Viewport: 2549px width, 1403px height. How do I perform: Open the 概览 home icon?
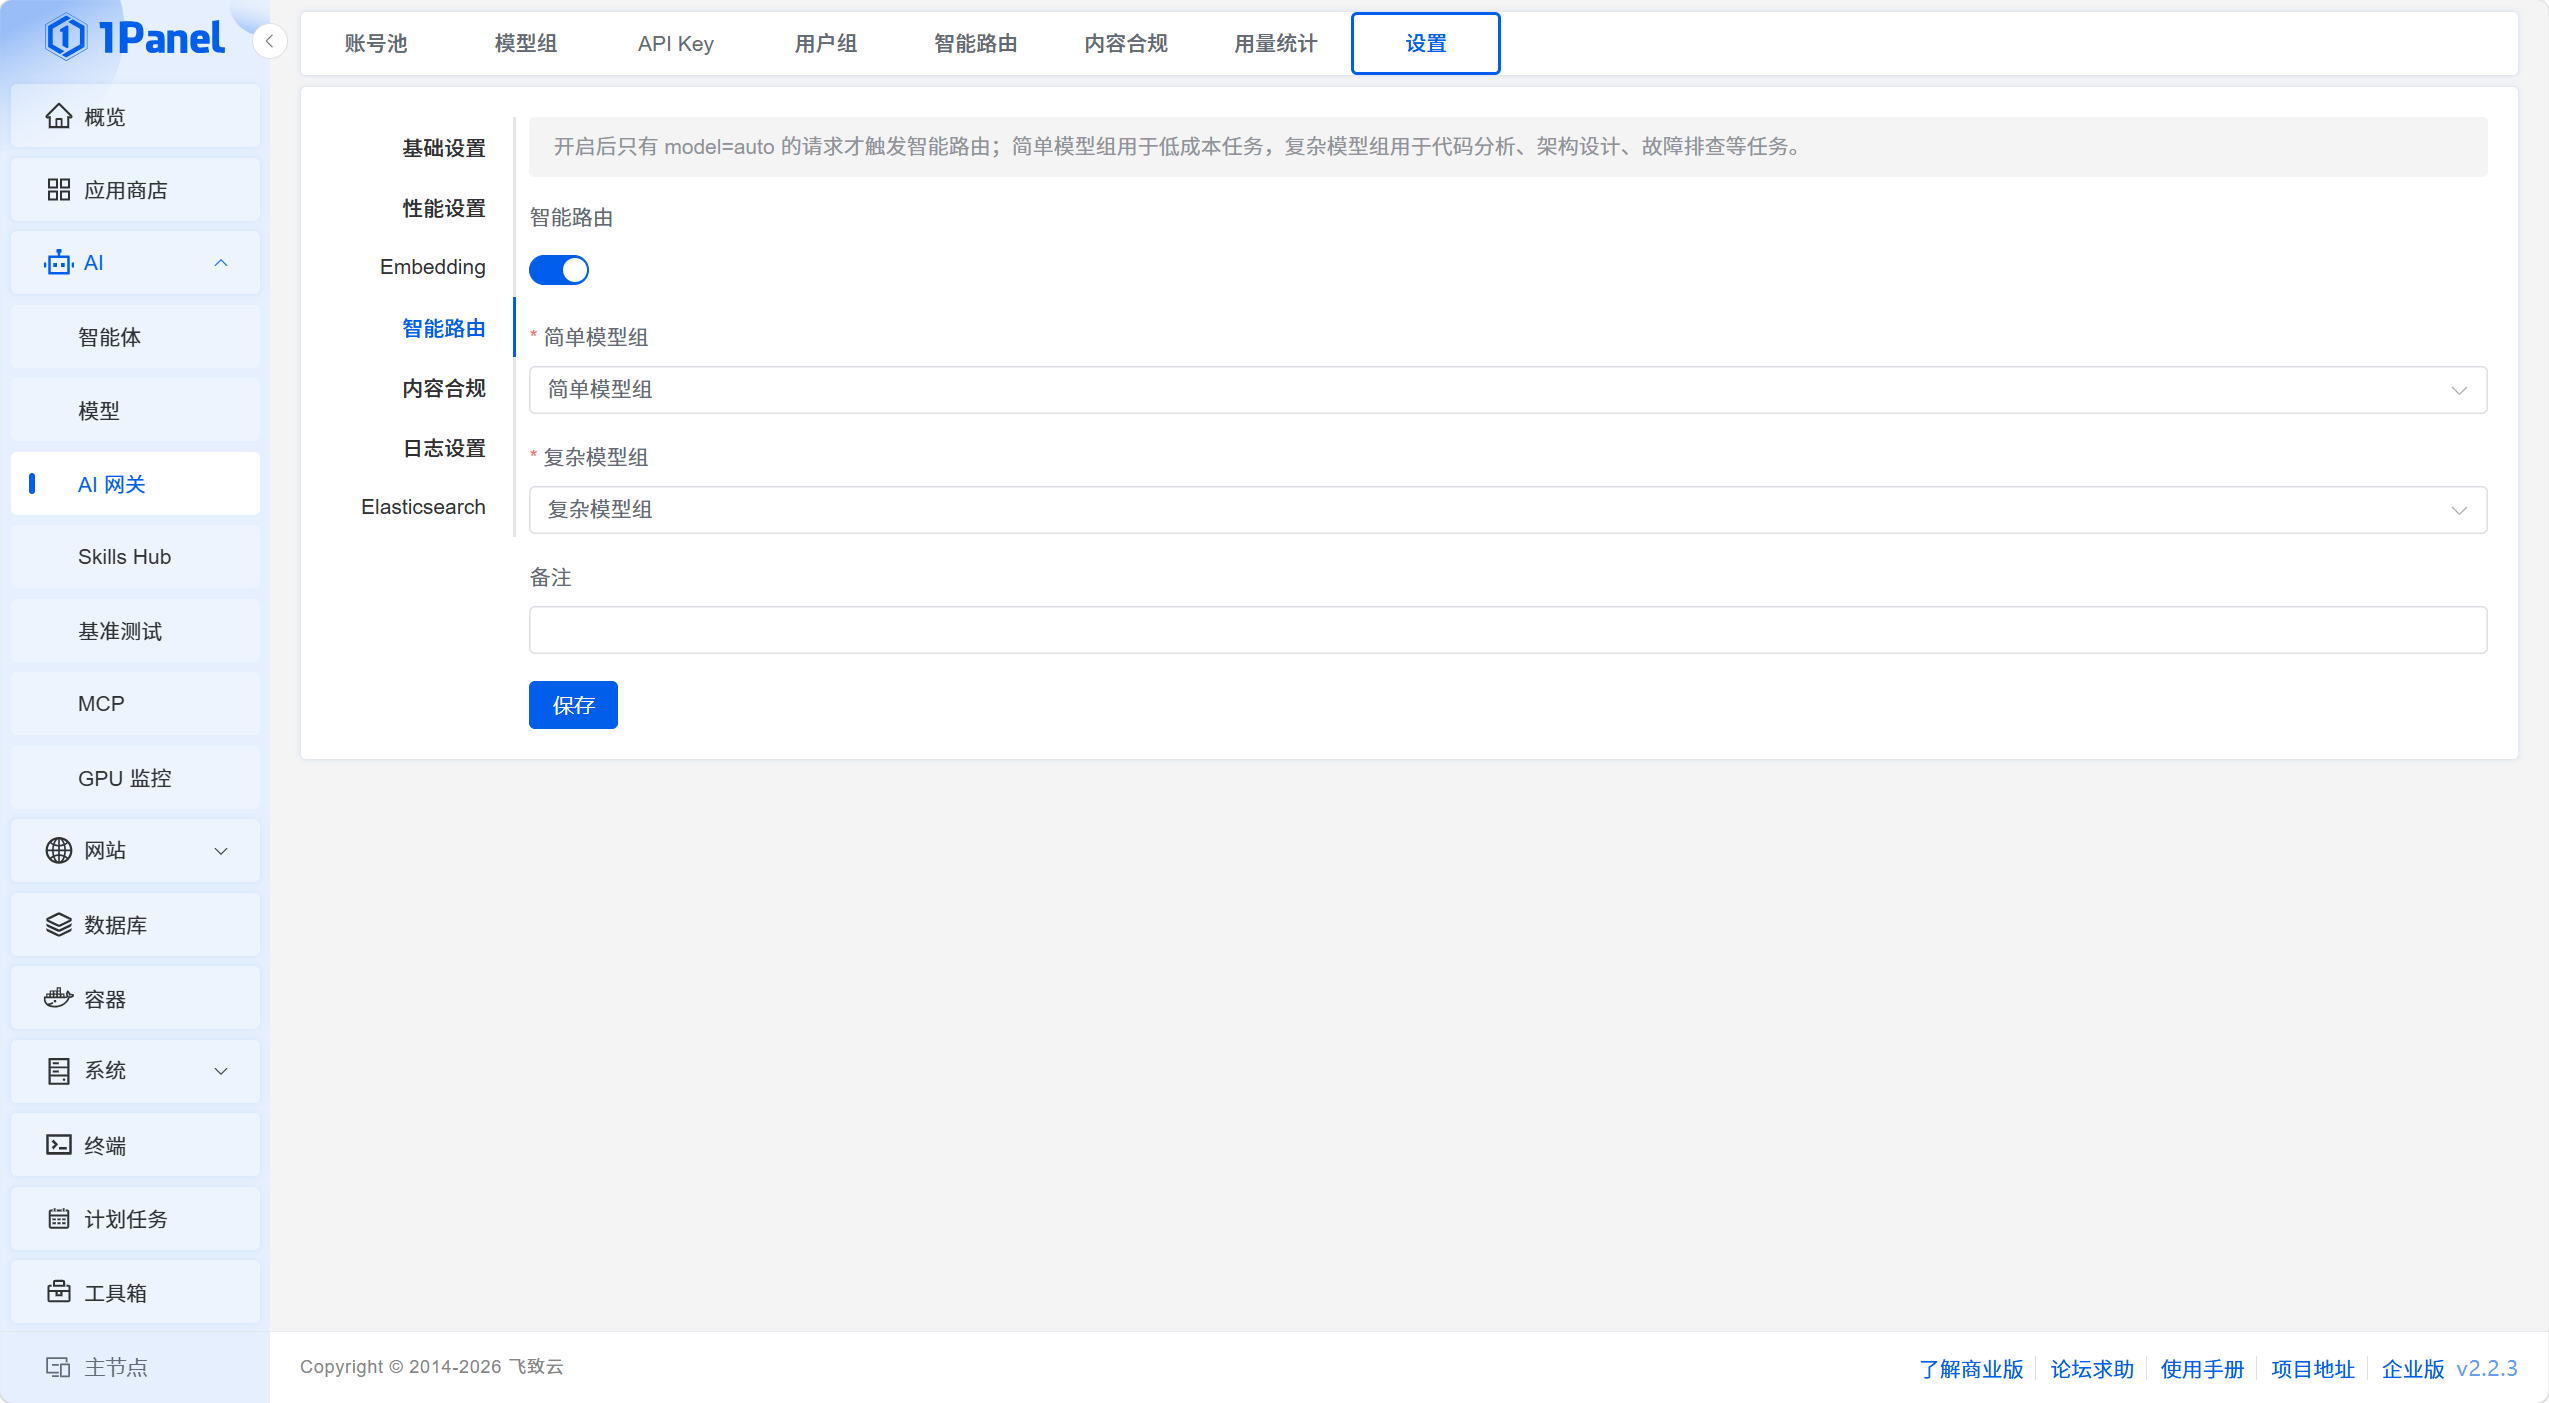coord(59,116)
